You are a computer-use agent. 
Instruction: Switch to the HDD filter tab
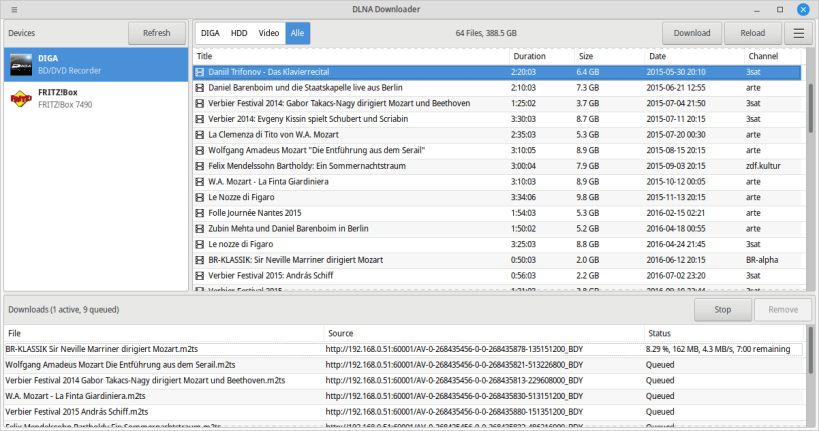point(239,33)
